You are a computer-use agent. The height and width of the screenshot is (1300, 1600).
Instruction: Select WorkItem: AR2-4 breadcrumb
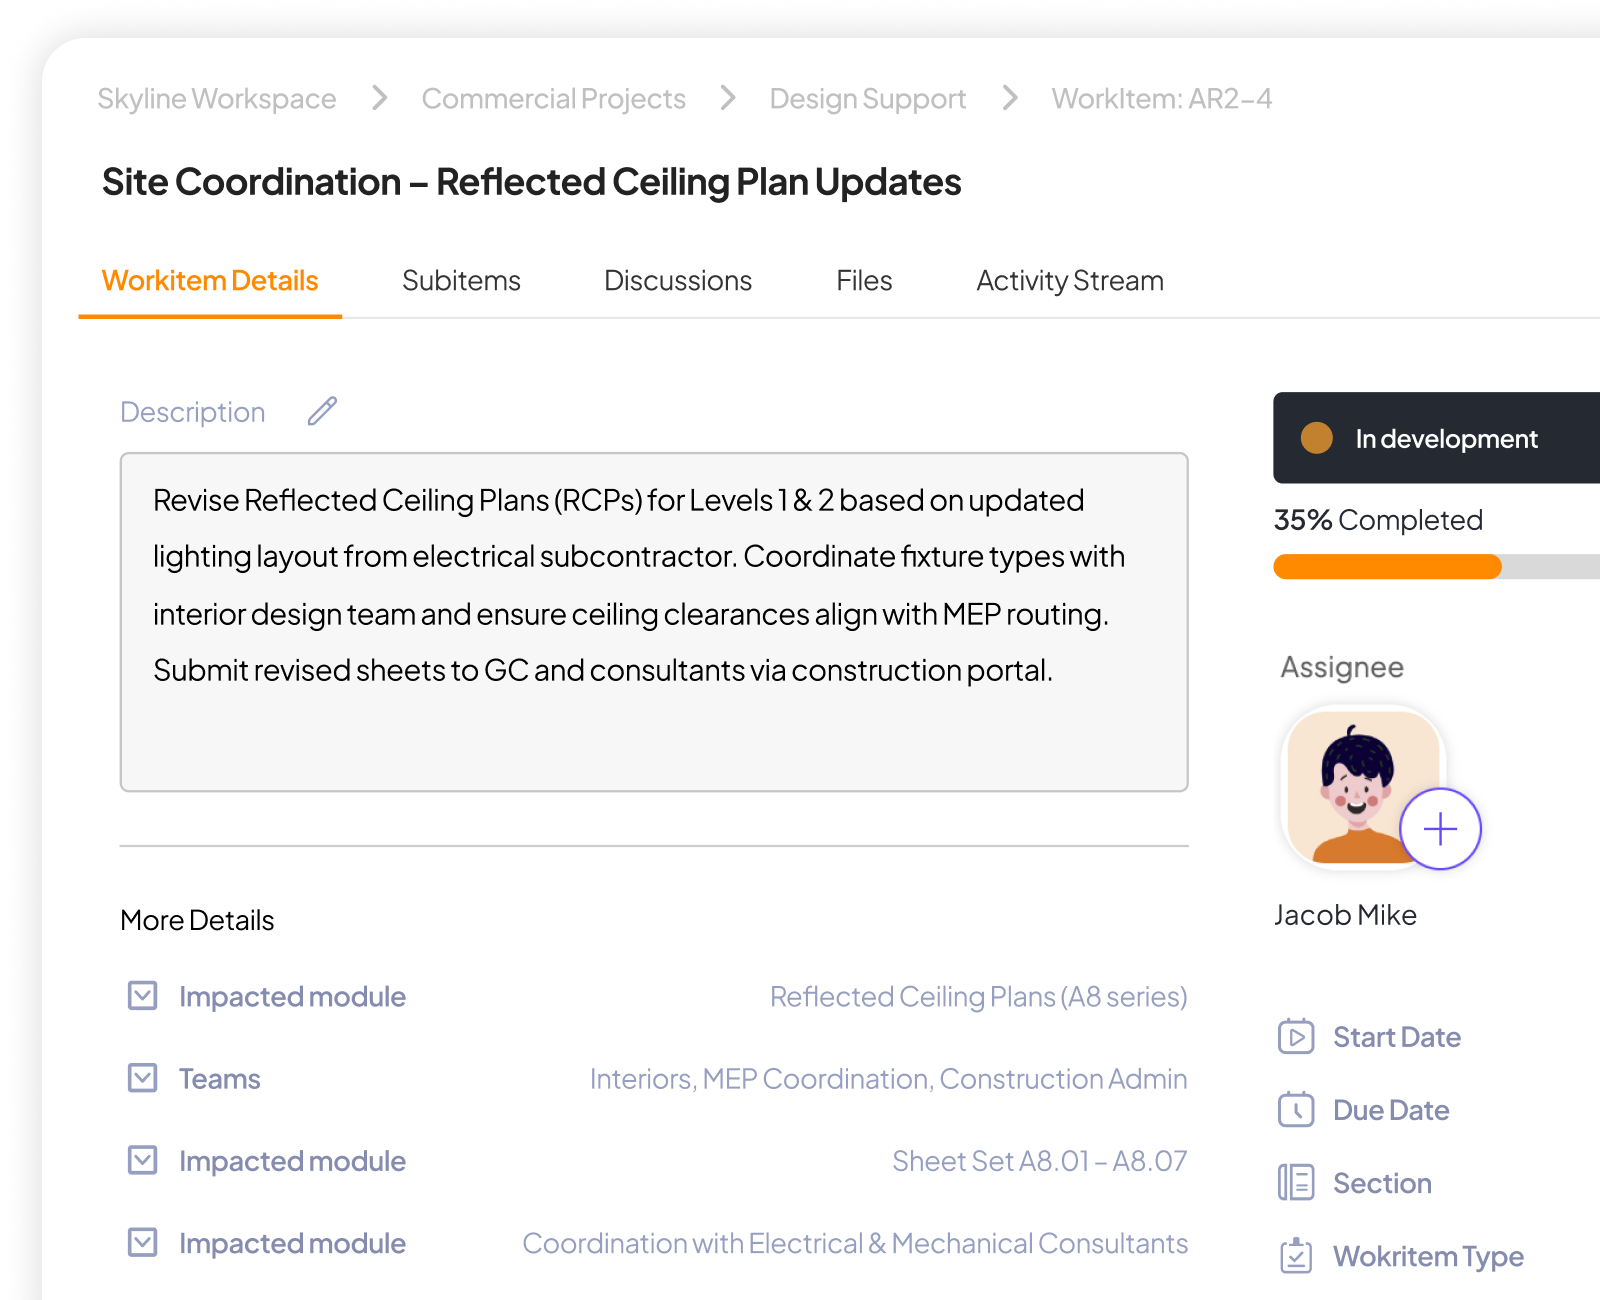(x=1162, y=99)
